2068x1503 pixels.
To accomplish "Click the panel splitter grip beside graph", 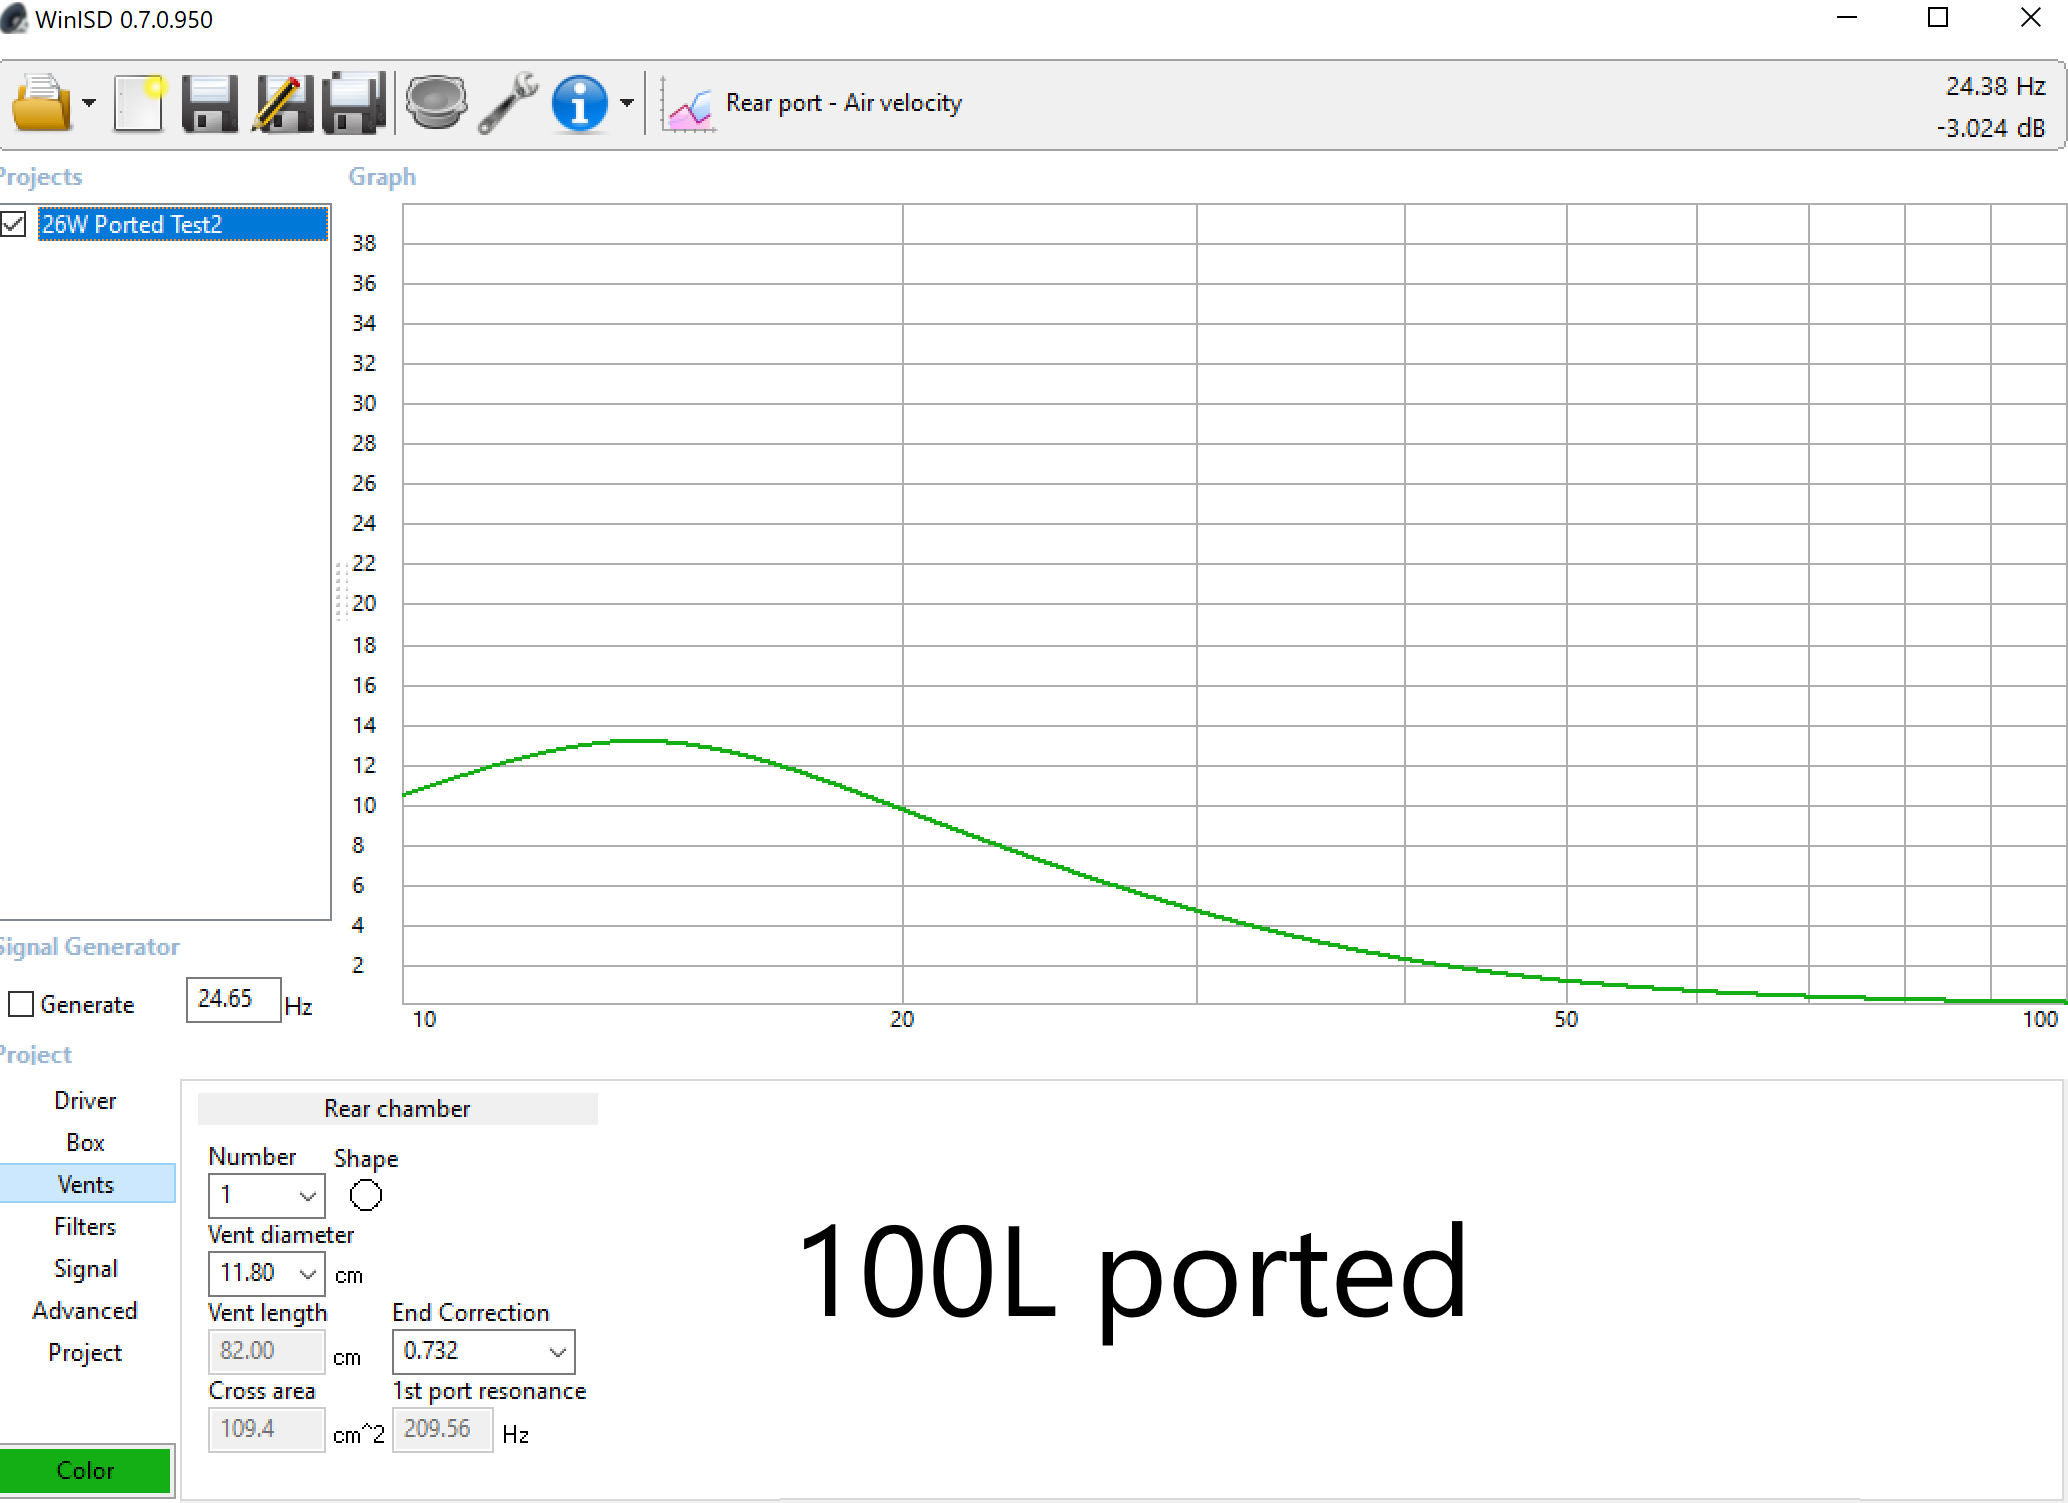I will (x=340, y=590).
